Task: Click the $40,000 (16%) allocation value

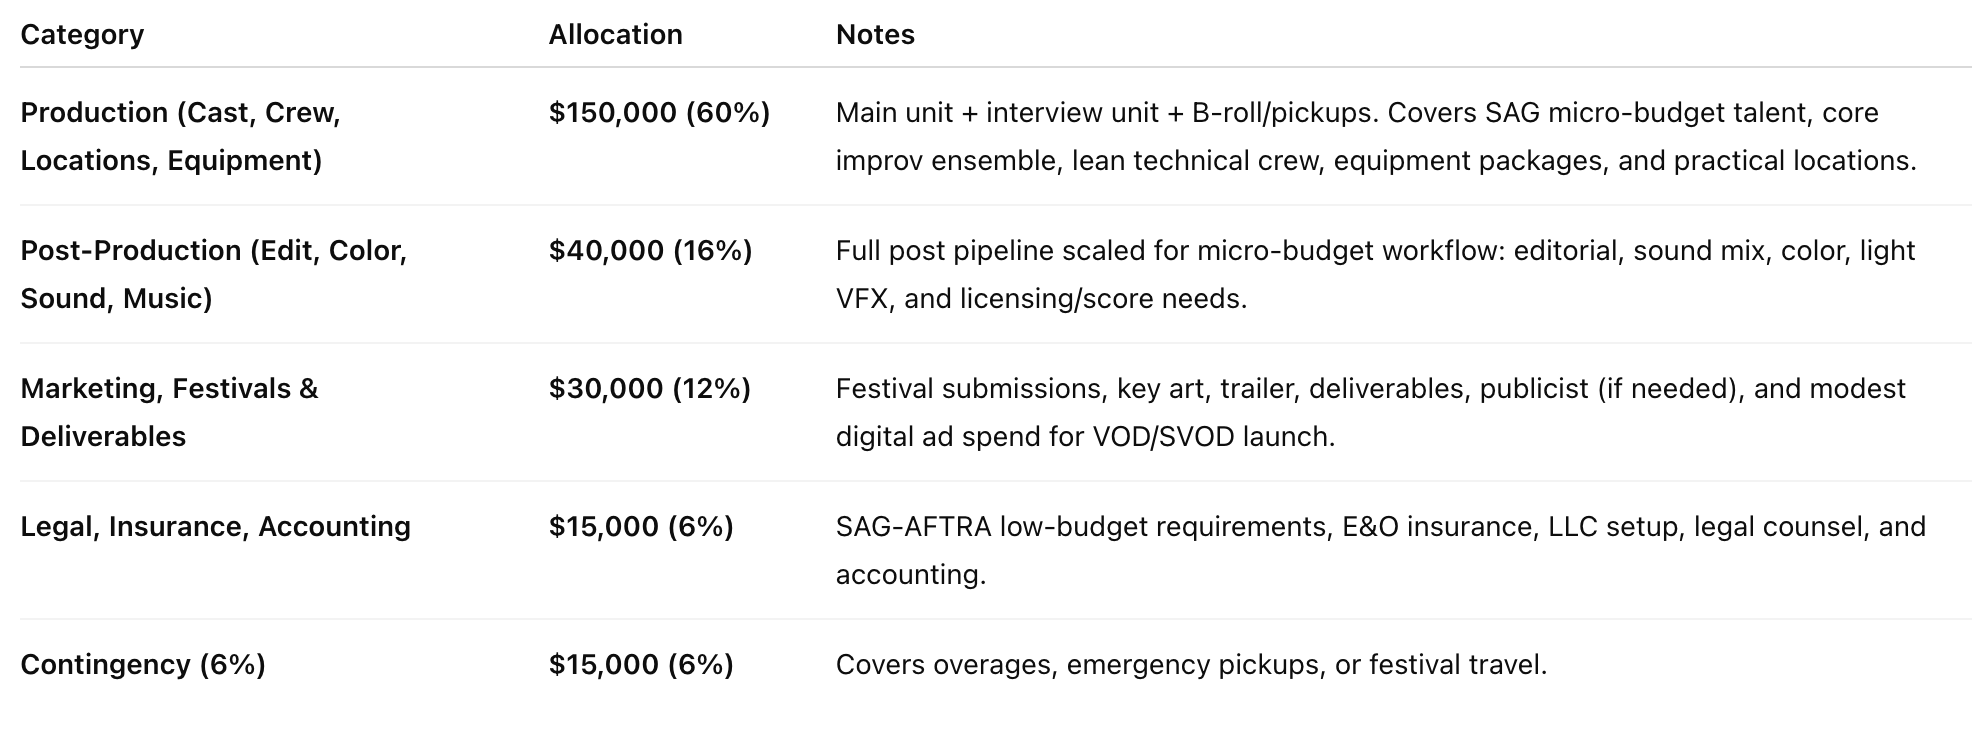Action: (x=650, y=250)
